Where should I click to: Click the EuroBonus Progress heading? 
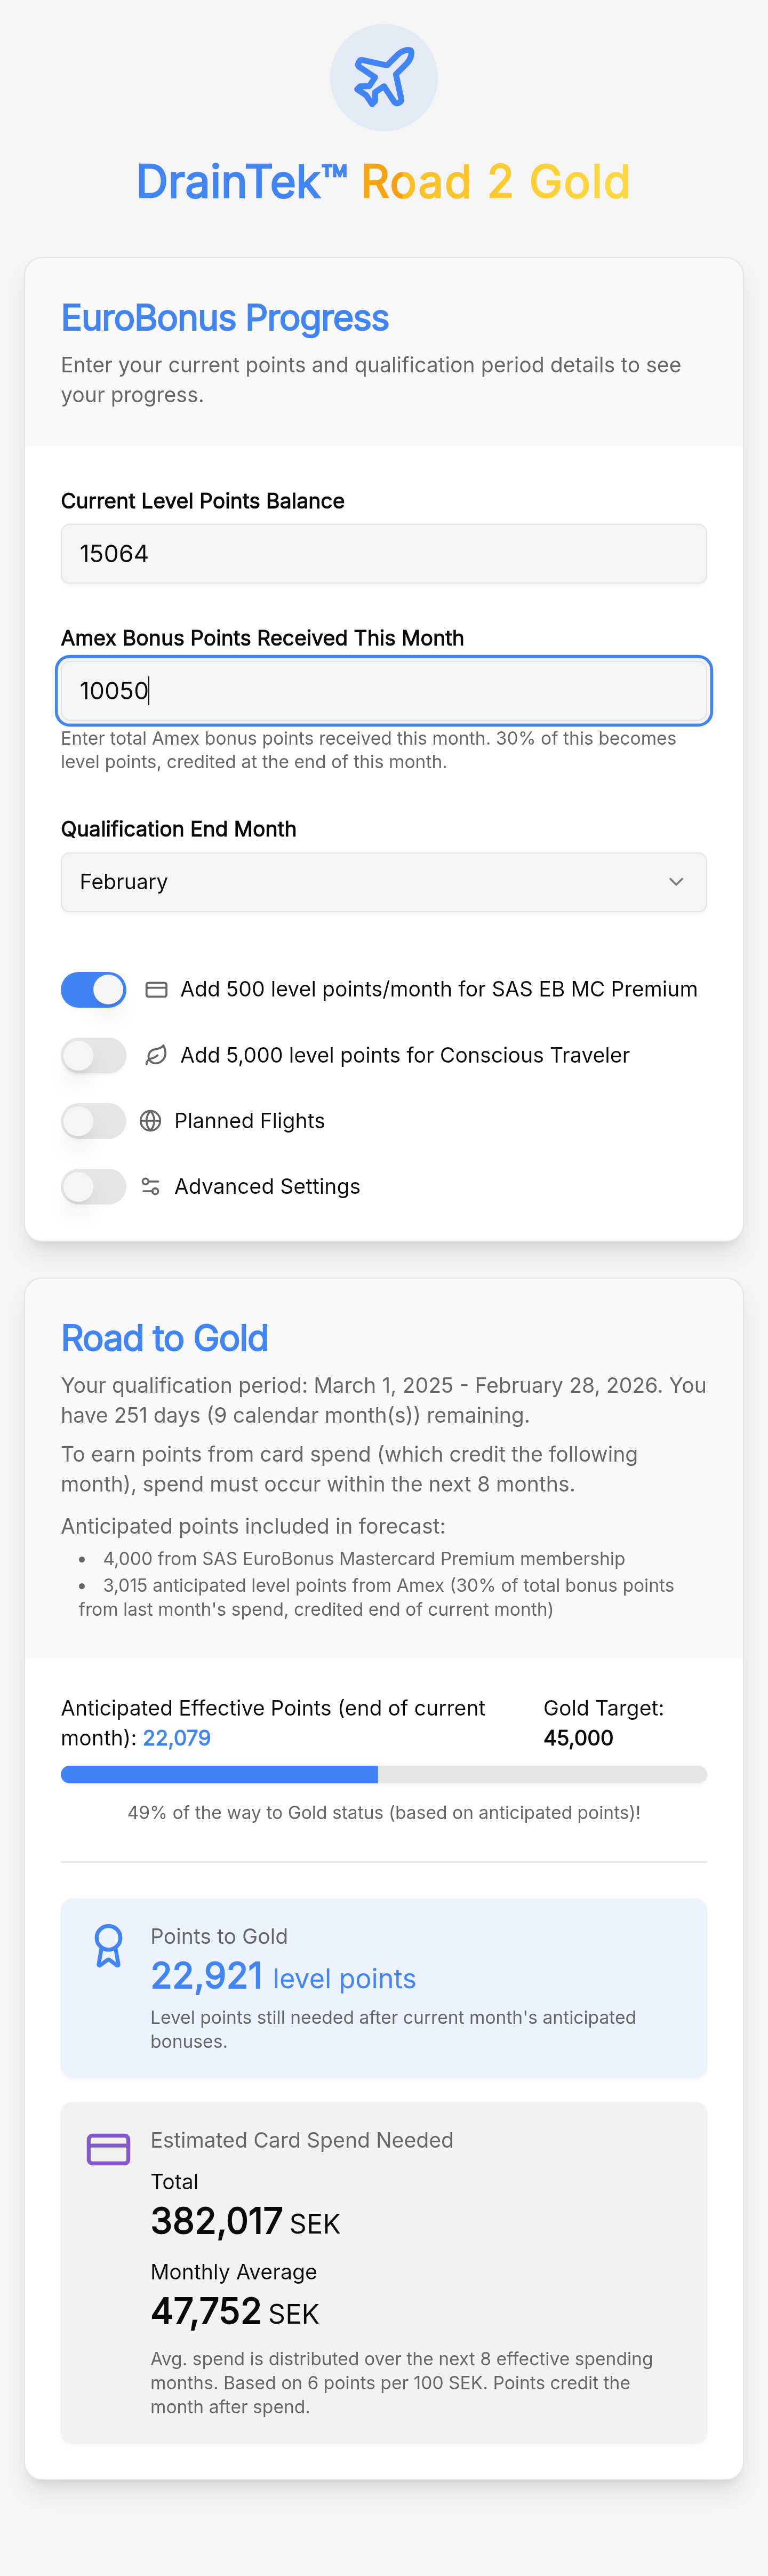[x=225, y=318]
